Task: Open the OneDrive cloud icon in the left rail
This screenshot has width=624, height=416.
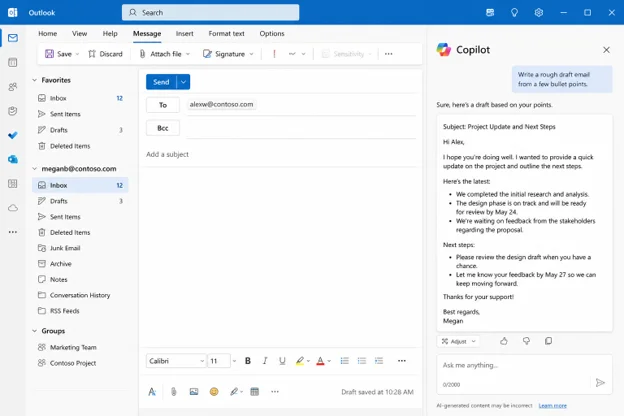Action: (13, 208)
